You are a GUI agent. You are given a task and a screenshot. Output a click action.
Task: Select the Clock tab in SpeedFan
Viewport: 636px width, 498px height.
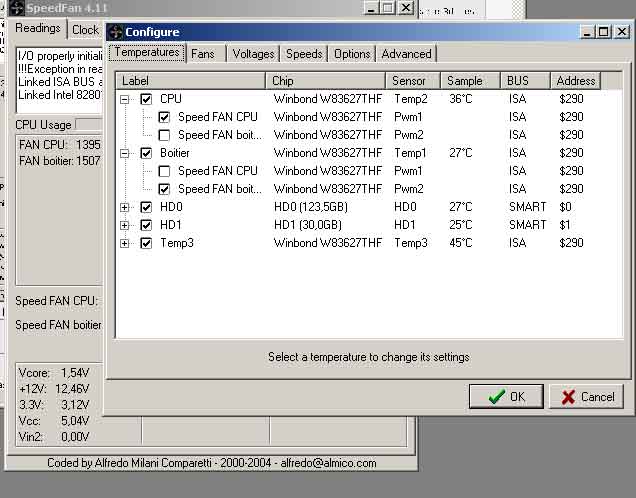coord(86,30)
